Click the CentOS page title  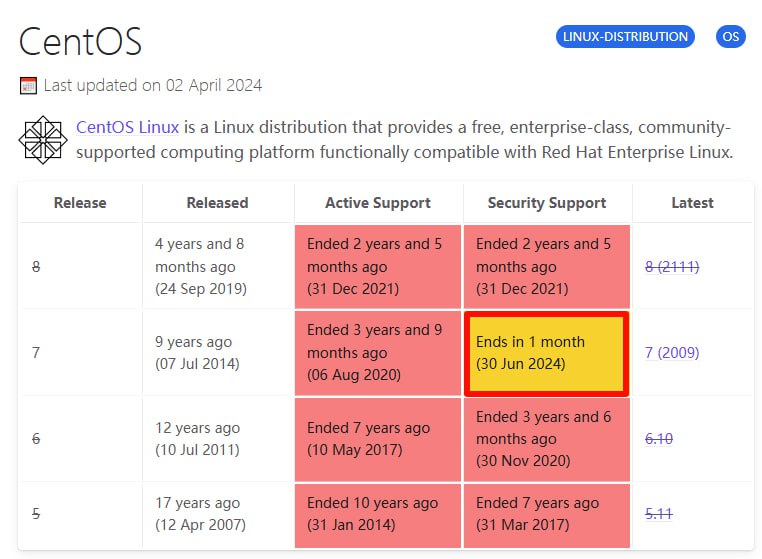(80, 42)
